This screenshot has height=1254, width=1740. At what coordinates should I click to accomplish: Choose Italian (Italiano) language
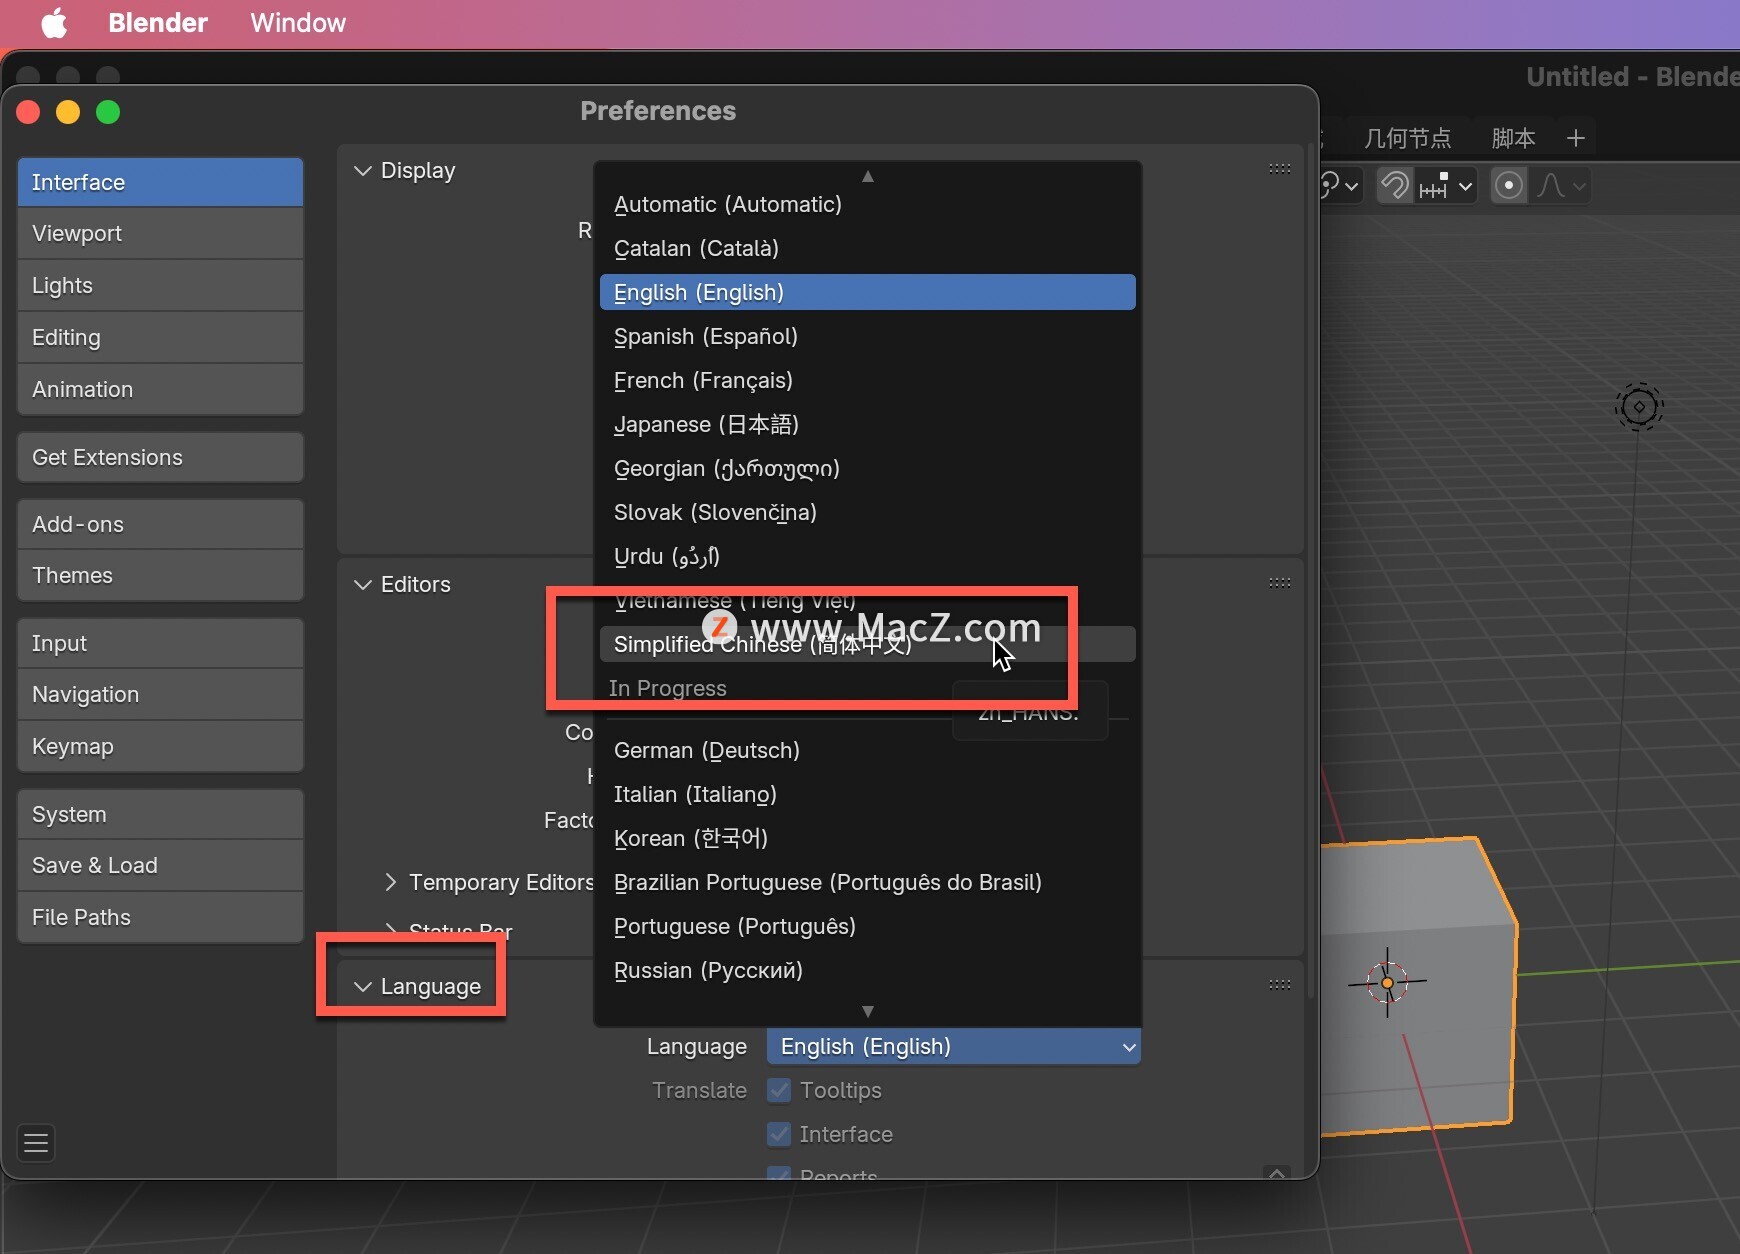pyautogui.click(x=867, y=794)
